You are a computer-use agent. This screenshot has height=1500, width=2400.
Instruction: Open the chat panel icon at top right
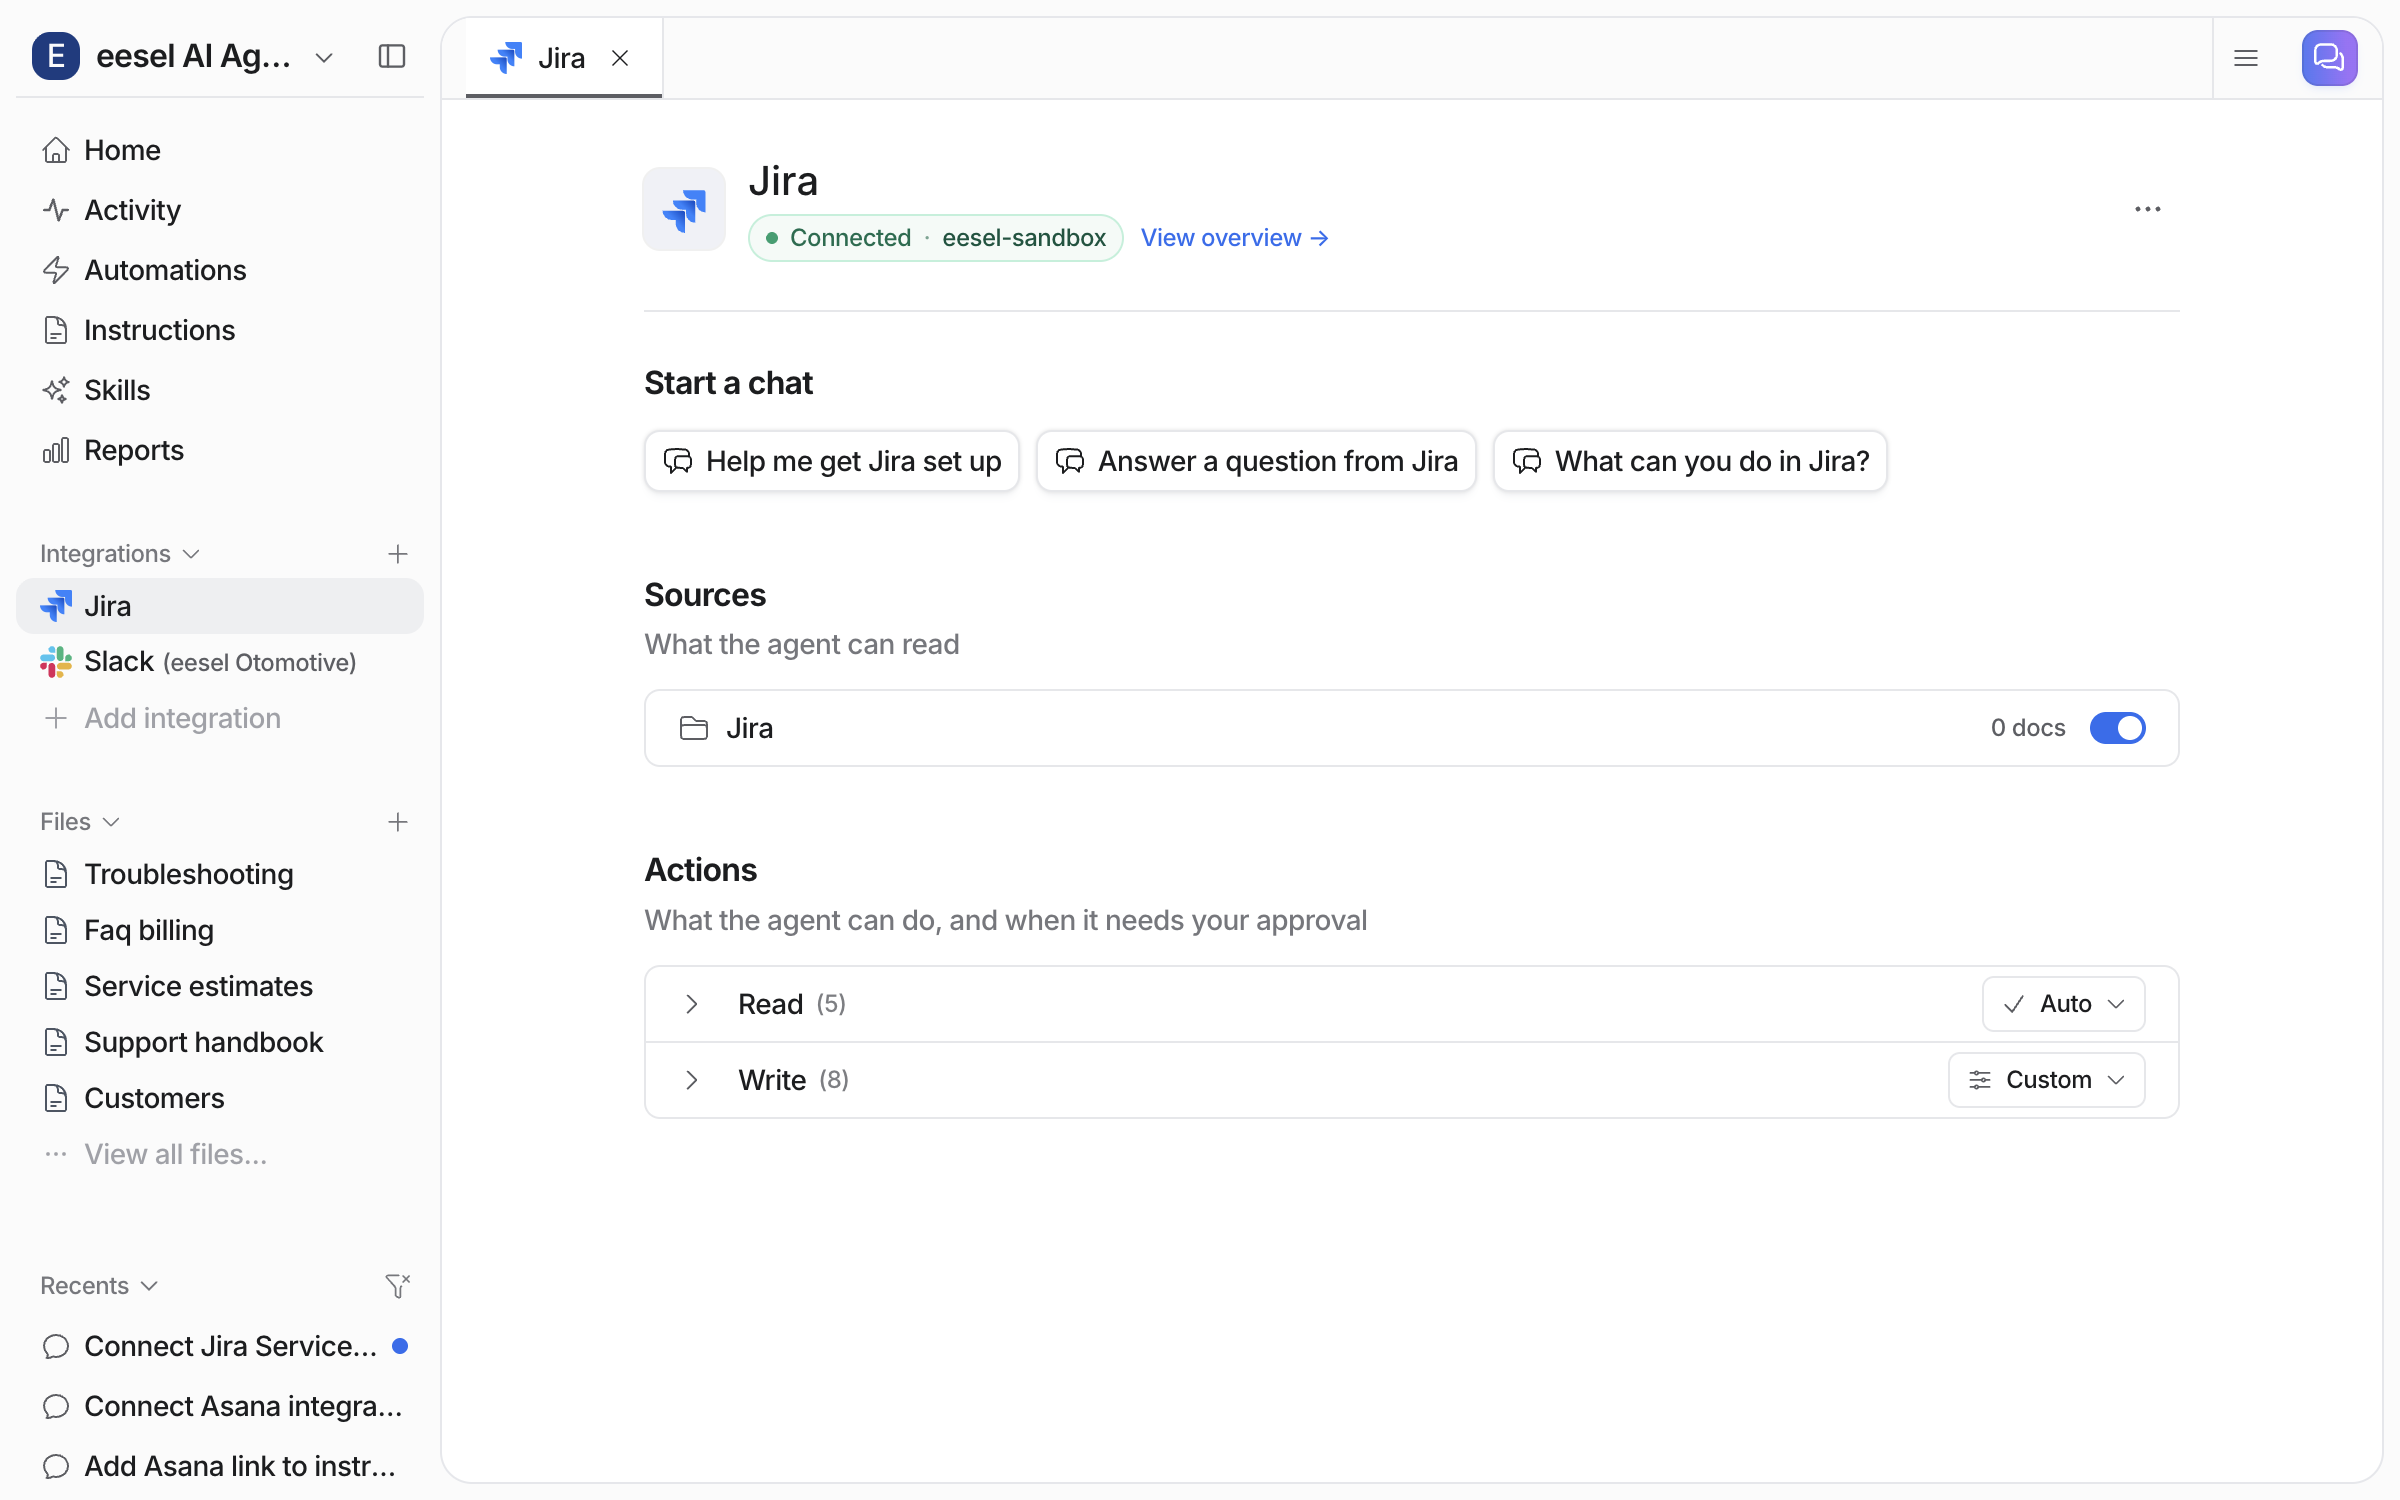click(x=2329, y=58)
